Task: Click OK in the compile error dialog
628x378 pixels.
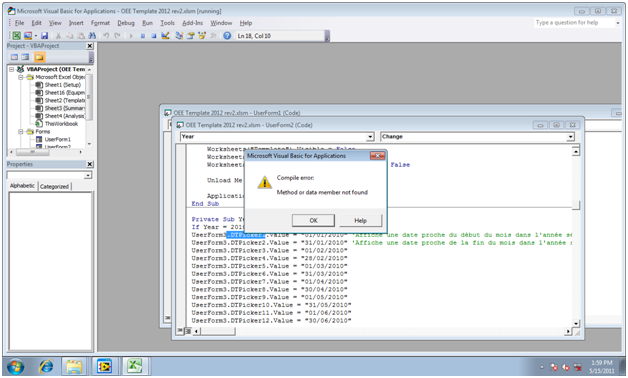Action: click(313, 220)
